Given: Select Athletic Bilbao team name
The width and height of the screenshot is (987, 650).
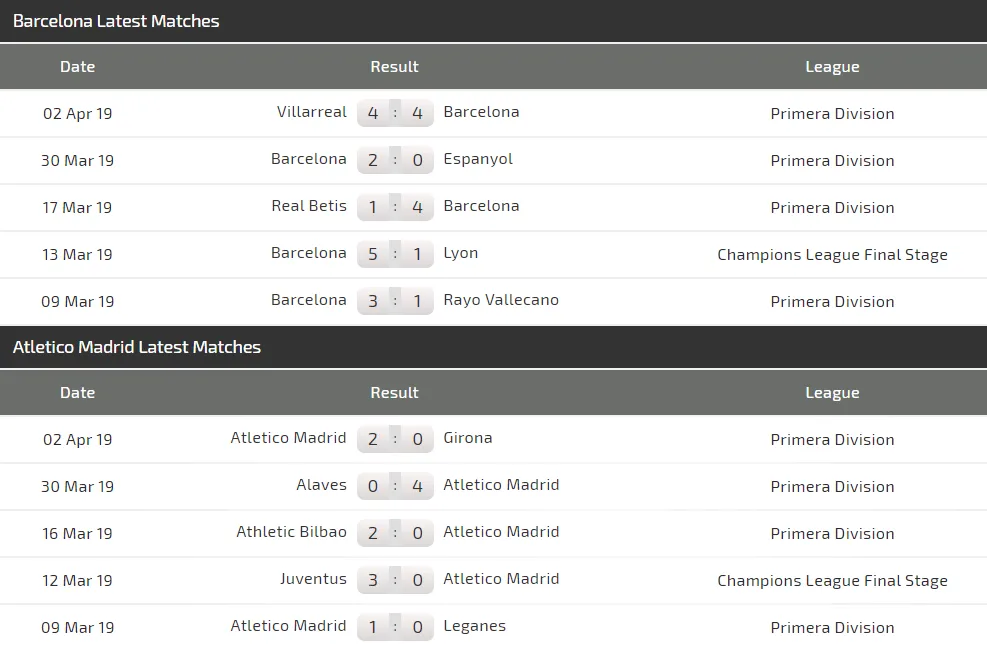Looking at the screenshot, I should pos(291,532).
